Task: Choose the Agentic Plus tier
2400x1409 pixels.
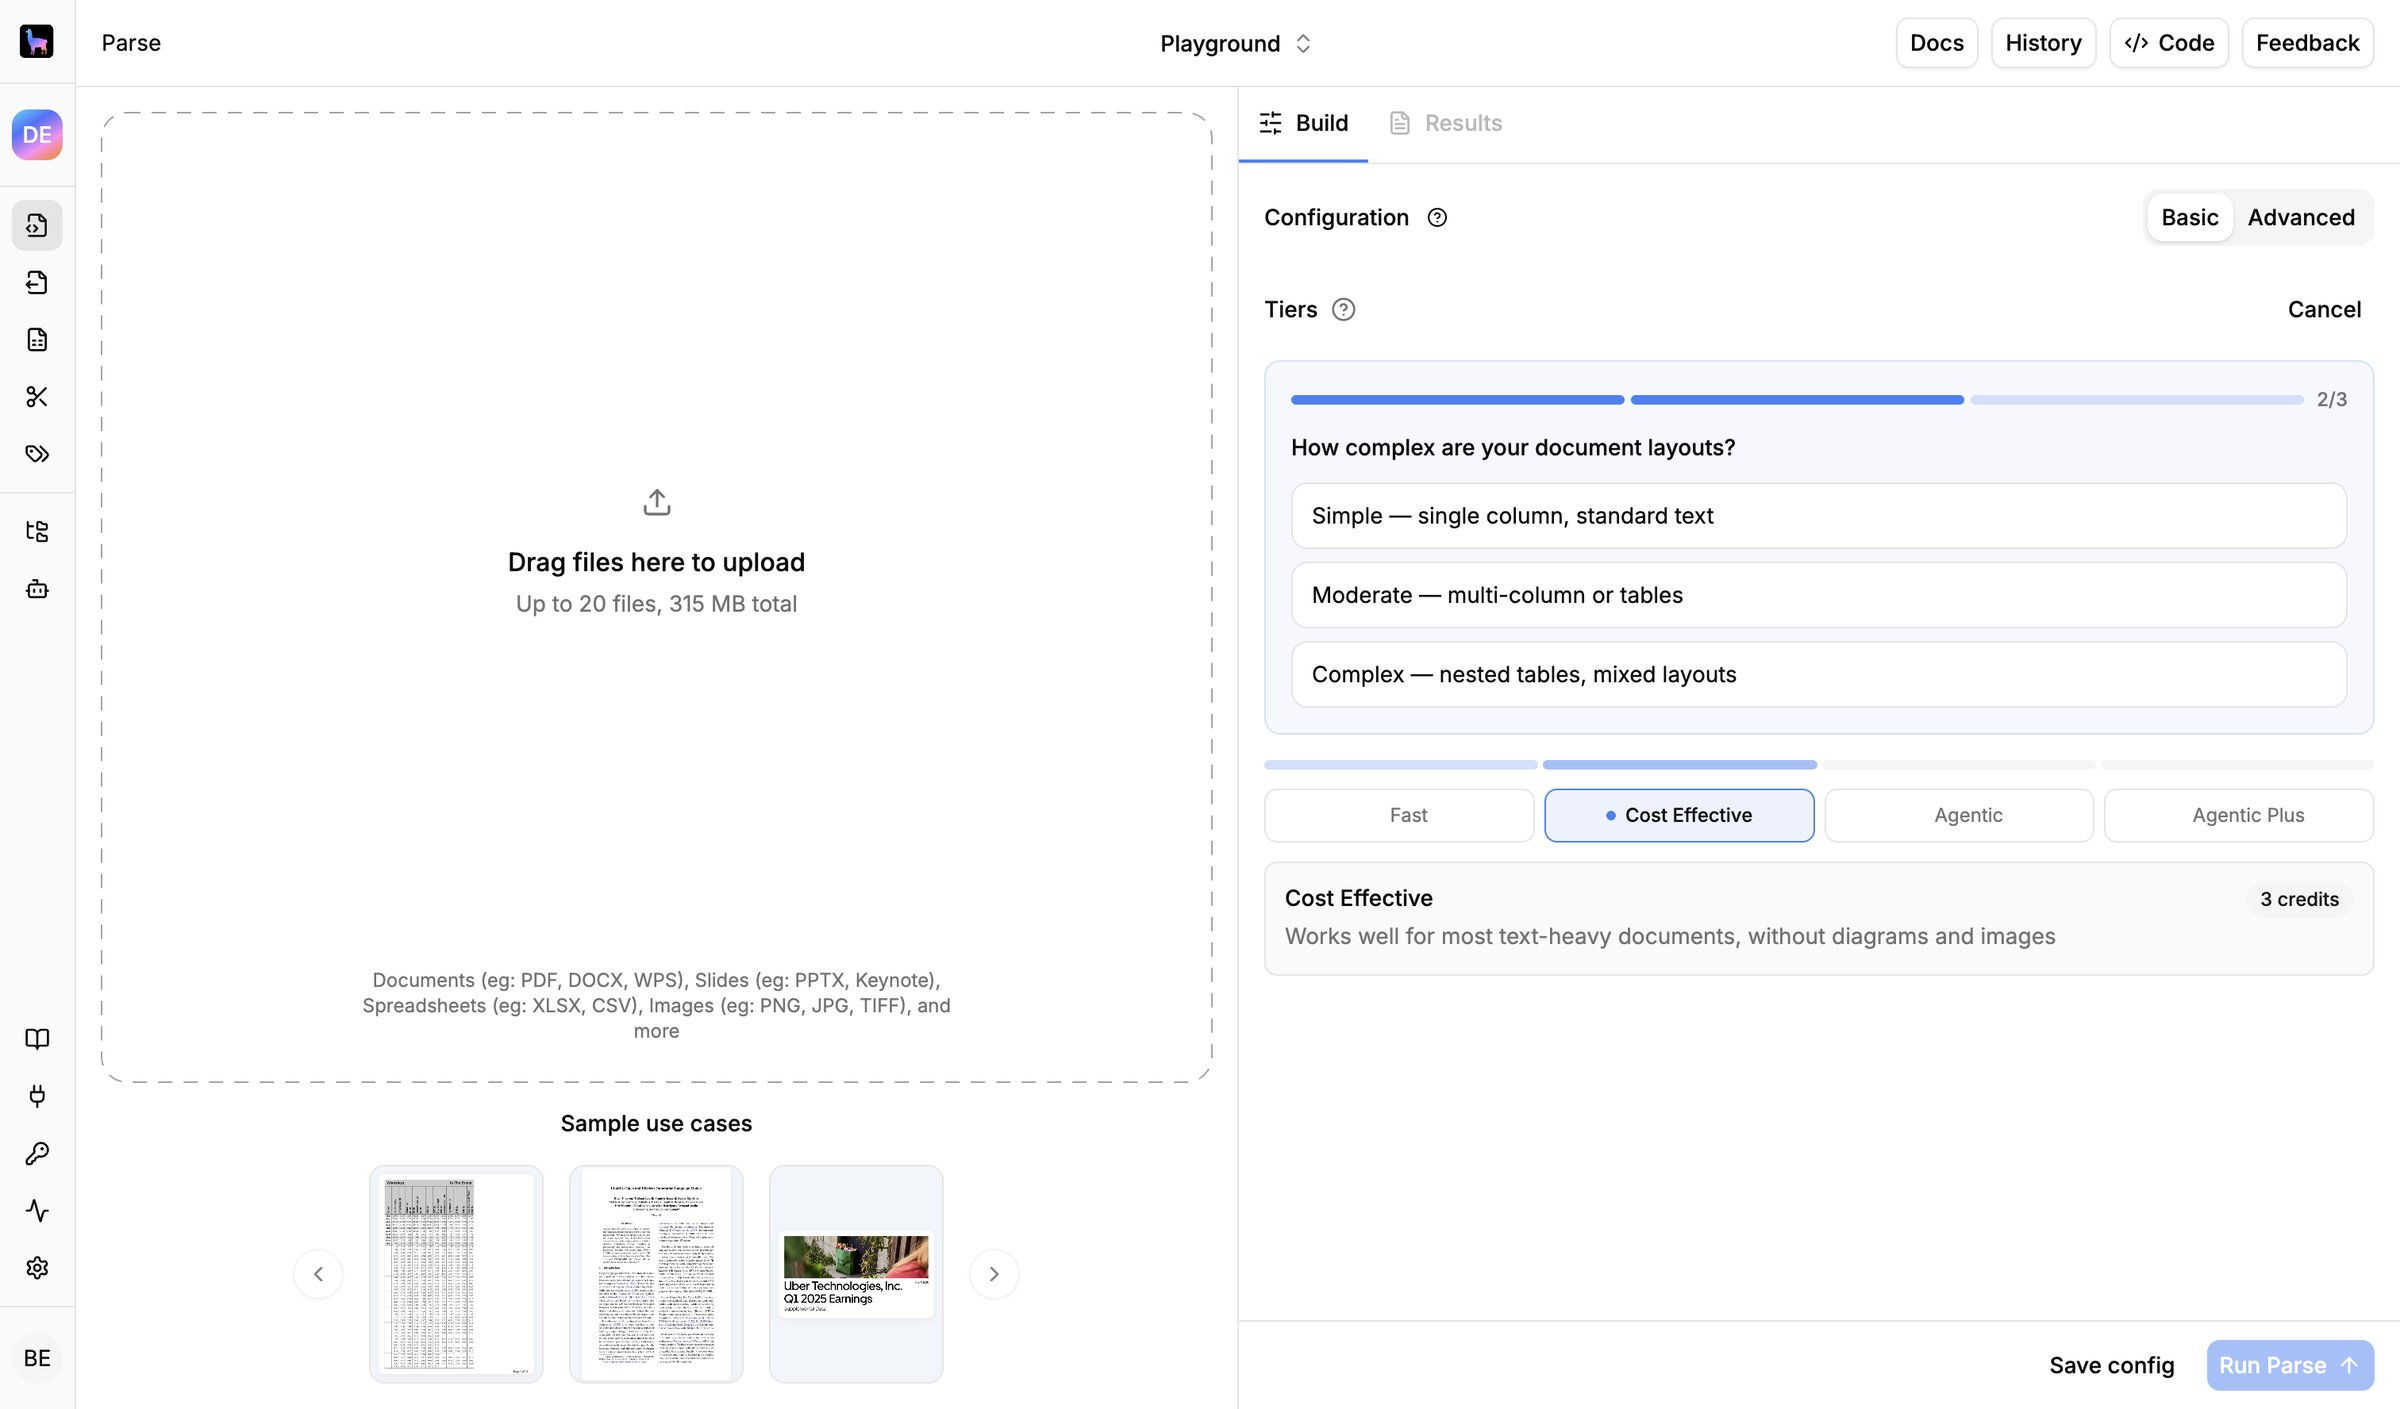Action: [2239, 815]
